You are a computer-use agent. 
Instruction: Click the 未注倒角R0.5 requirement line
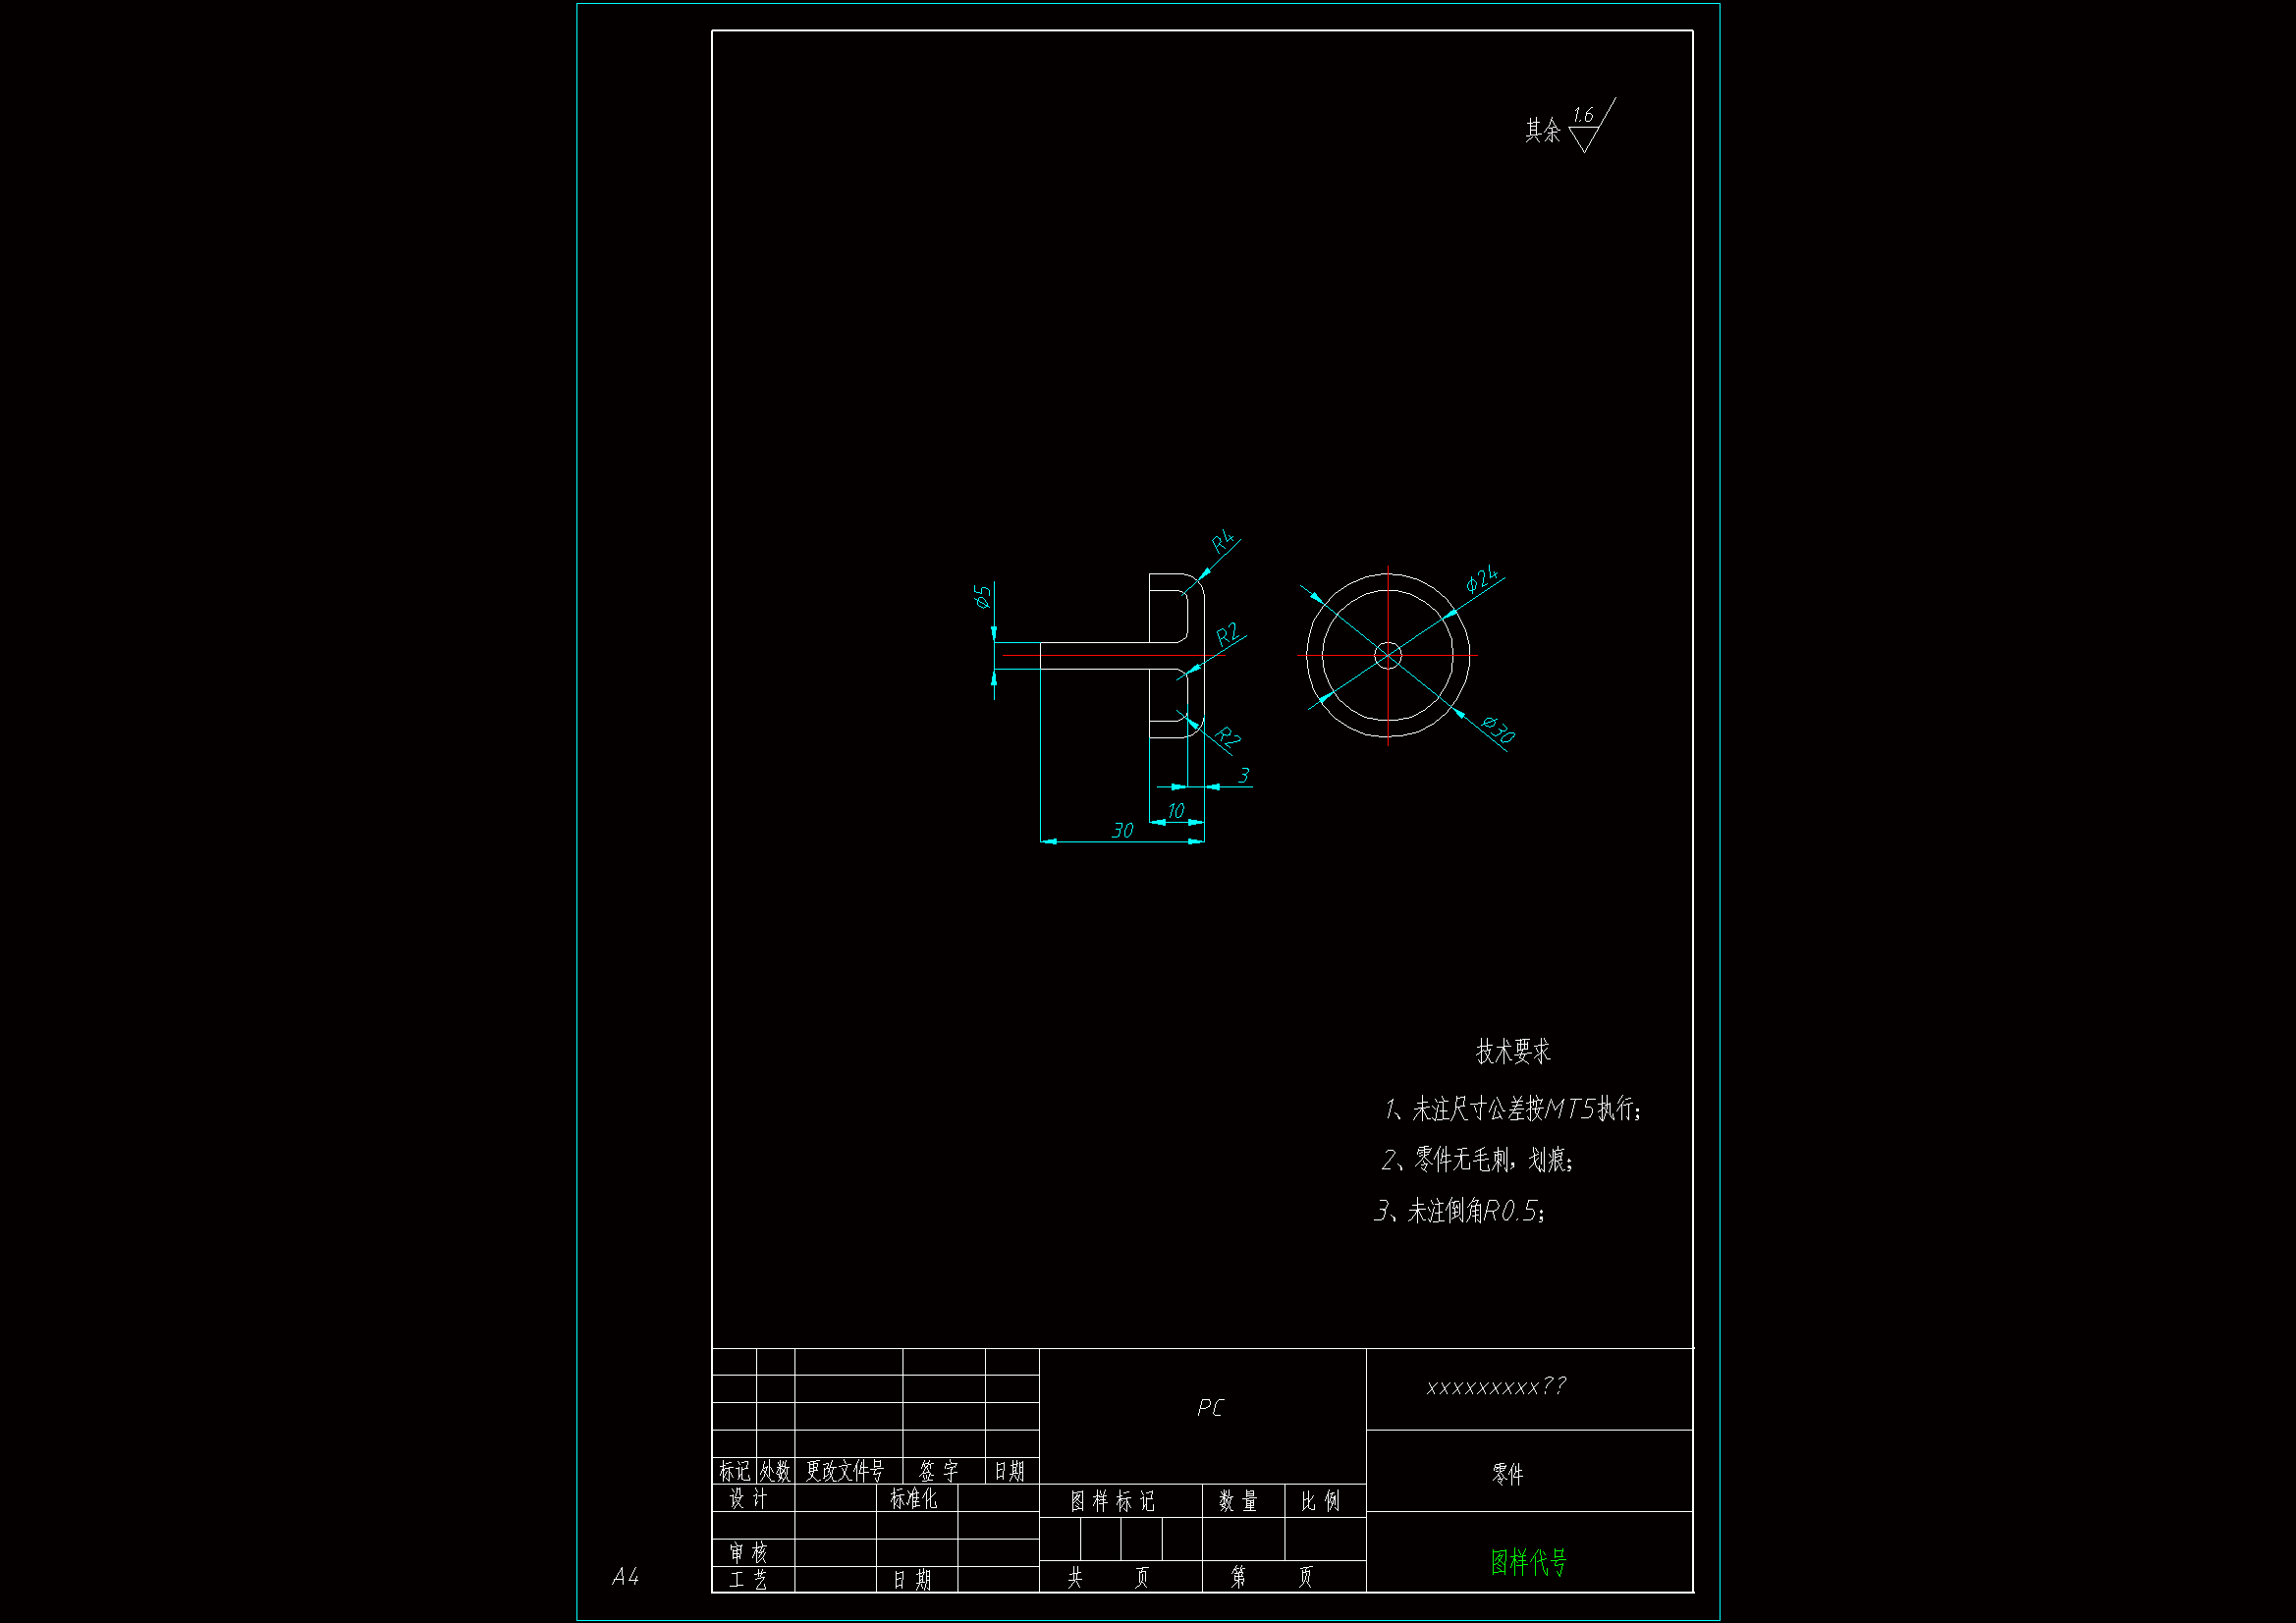click(1460, 1212)
